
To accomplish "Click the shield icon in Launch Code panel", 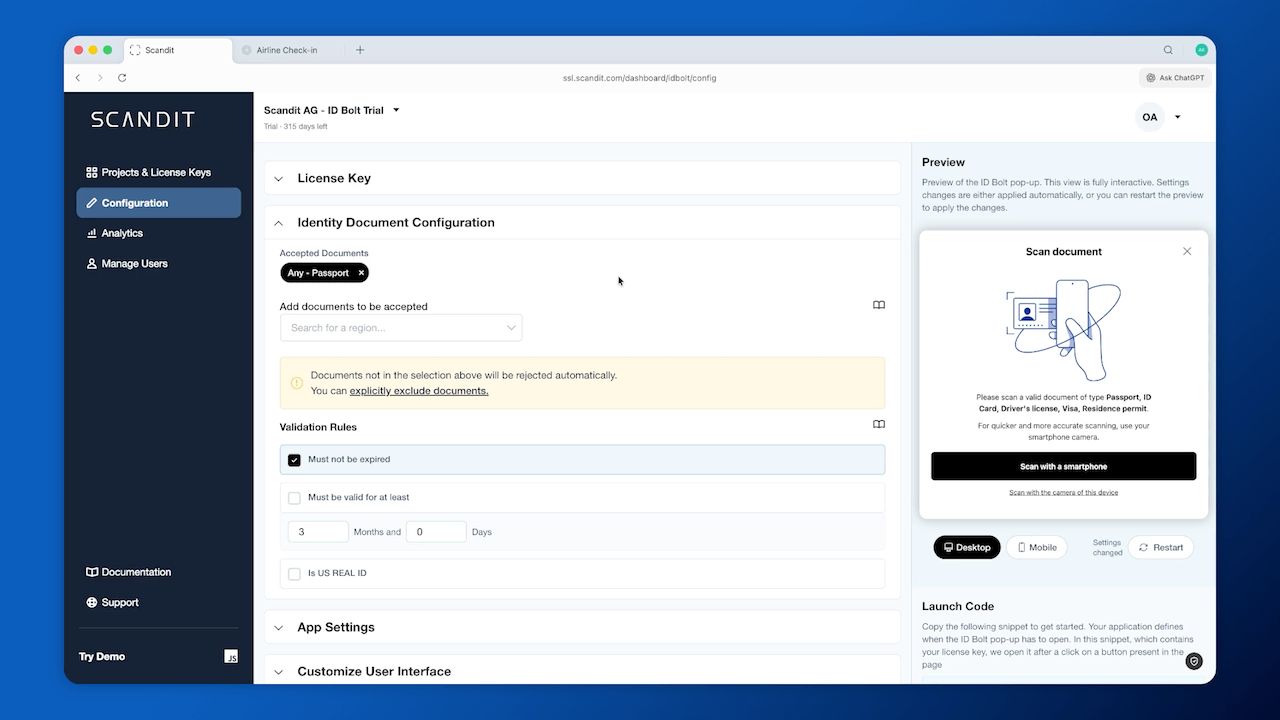I will point(1194,661).
